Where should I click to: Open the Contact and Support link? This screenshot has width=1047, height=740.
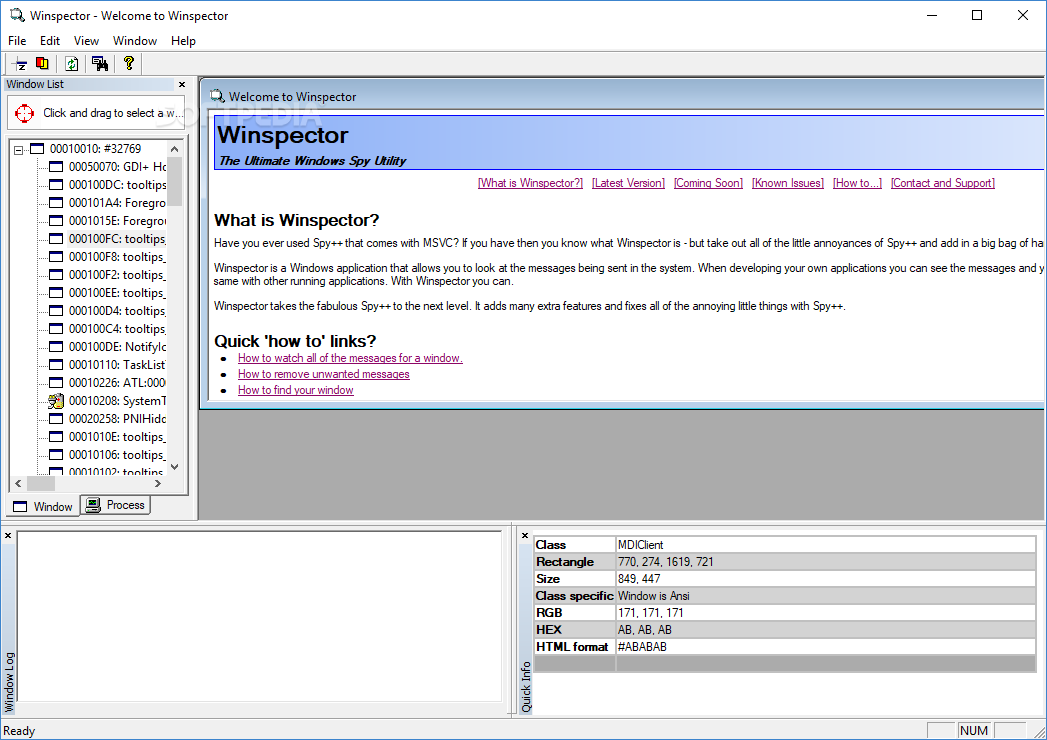tap(943, 183)
